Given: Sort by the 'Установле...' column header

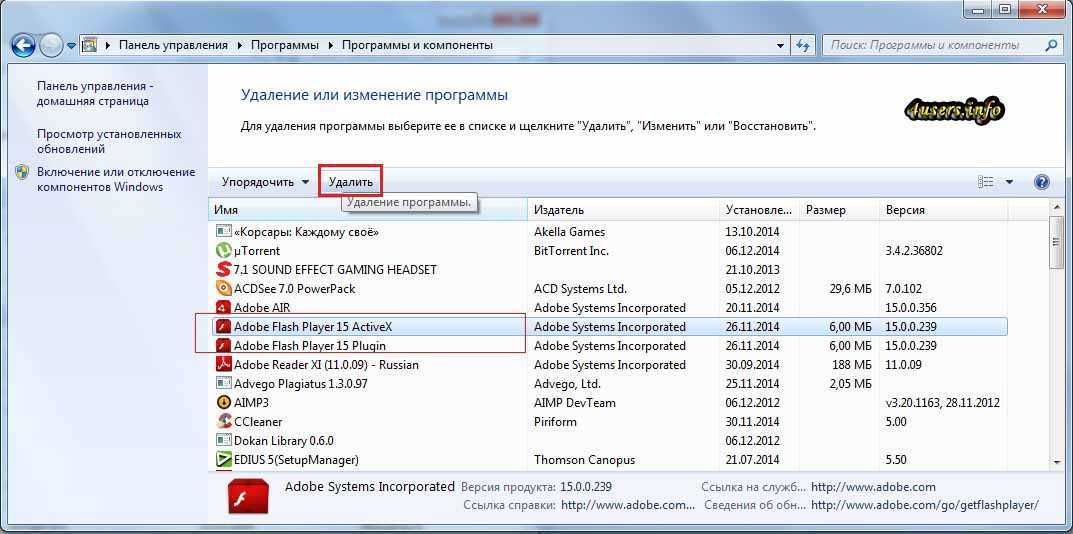Looking at the screenshot, I should click(759, 210).
